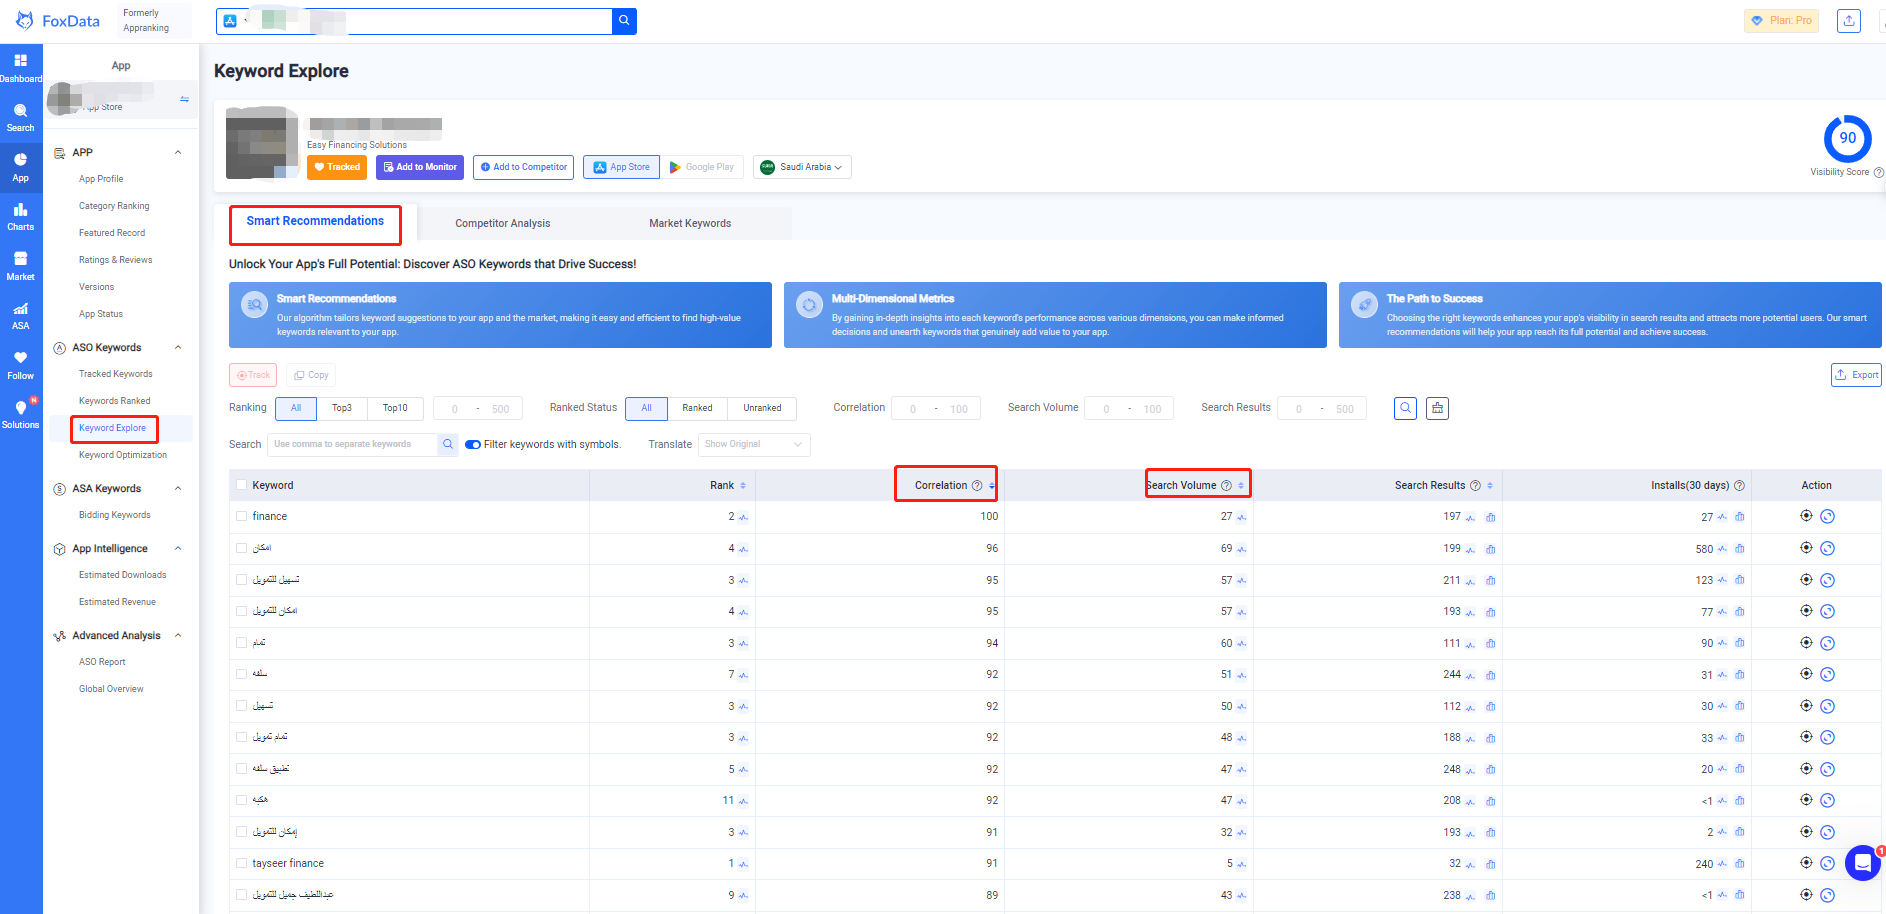Click the Correlation minimum value field
1886x914 pixels.
[913, 408]
